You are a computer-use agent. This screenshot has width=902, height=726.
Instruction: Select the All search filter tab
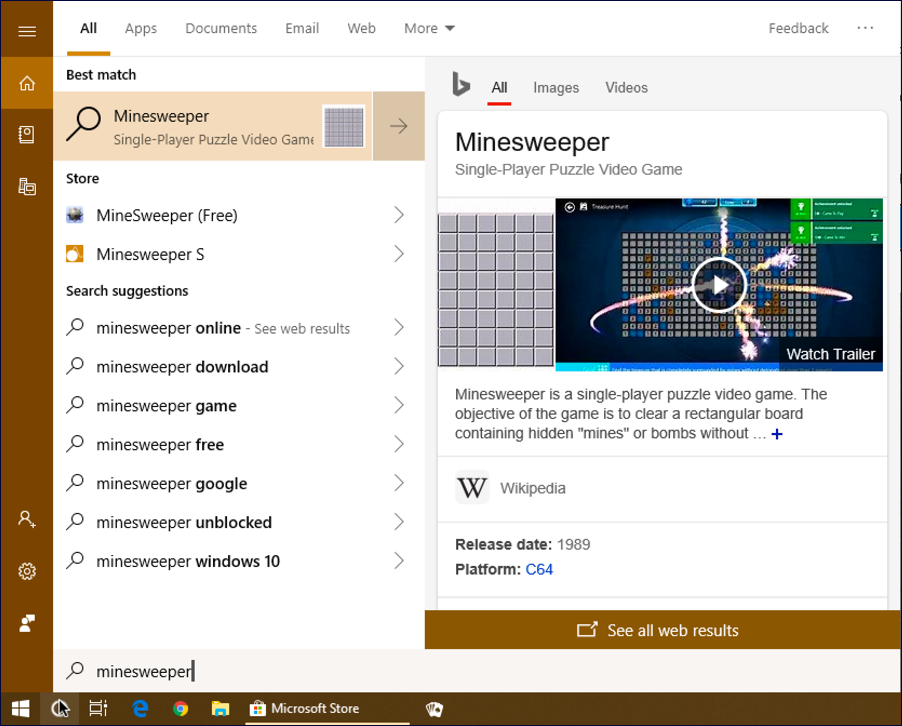(89, 28)
